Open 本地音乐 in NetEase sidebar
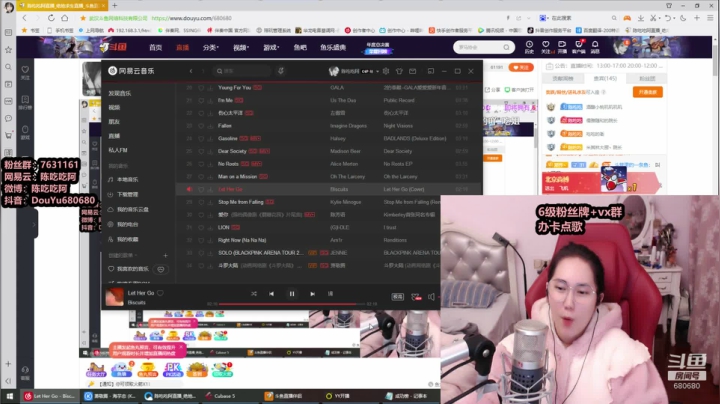 tap(127, 180)
